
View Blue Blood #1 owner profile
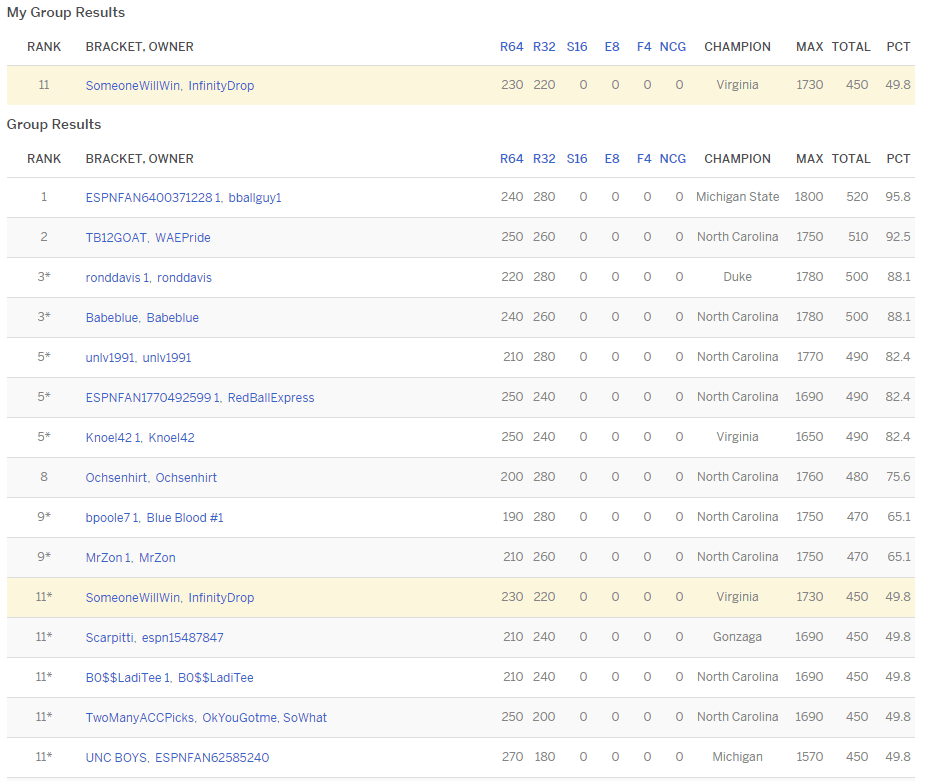[185, 518]
